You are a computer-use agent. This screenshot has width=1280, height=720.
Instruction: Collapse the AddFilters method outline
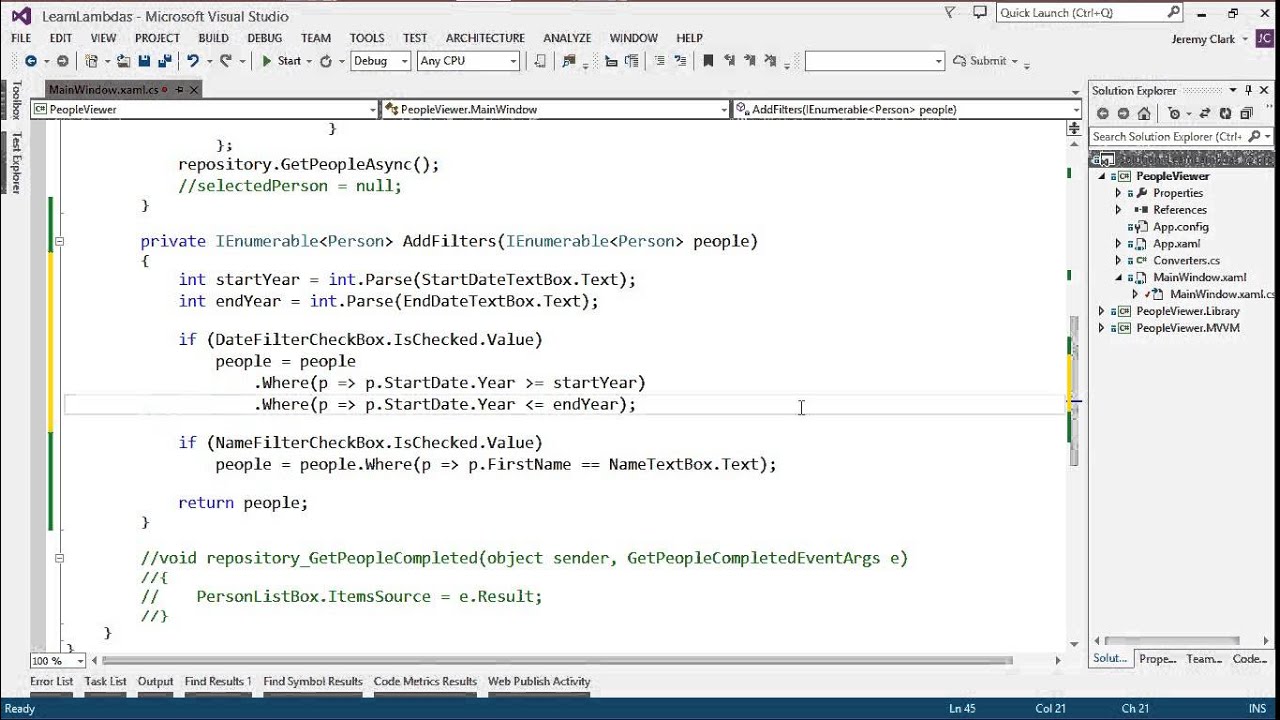(x=60, y=241)
